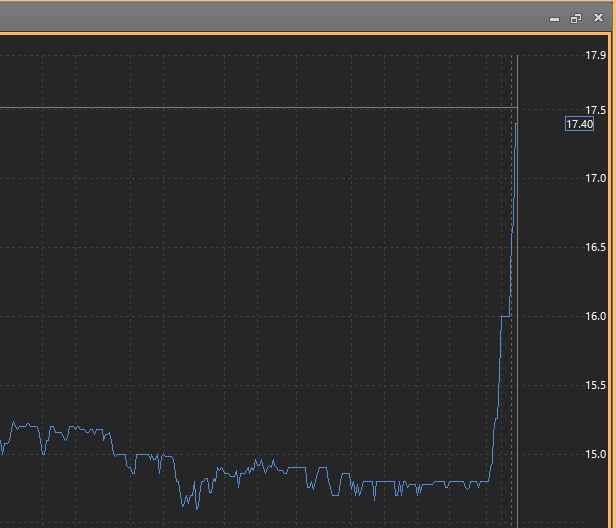Screen dimensions: 616x528
Task: Select the 16.0 price axis label
Action: [596, 316]
